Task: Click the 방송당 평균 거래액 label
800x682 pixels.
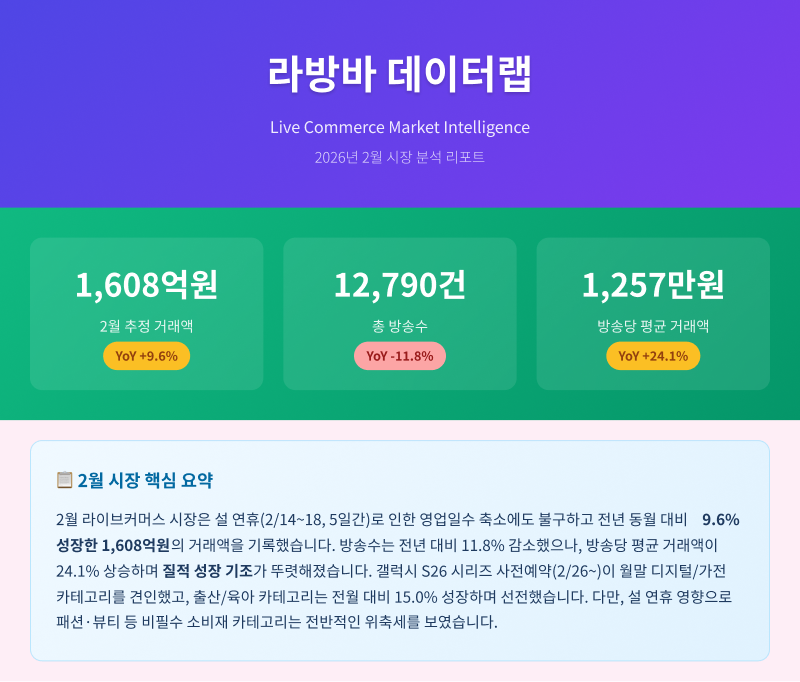Action: click(653, 326)
